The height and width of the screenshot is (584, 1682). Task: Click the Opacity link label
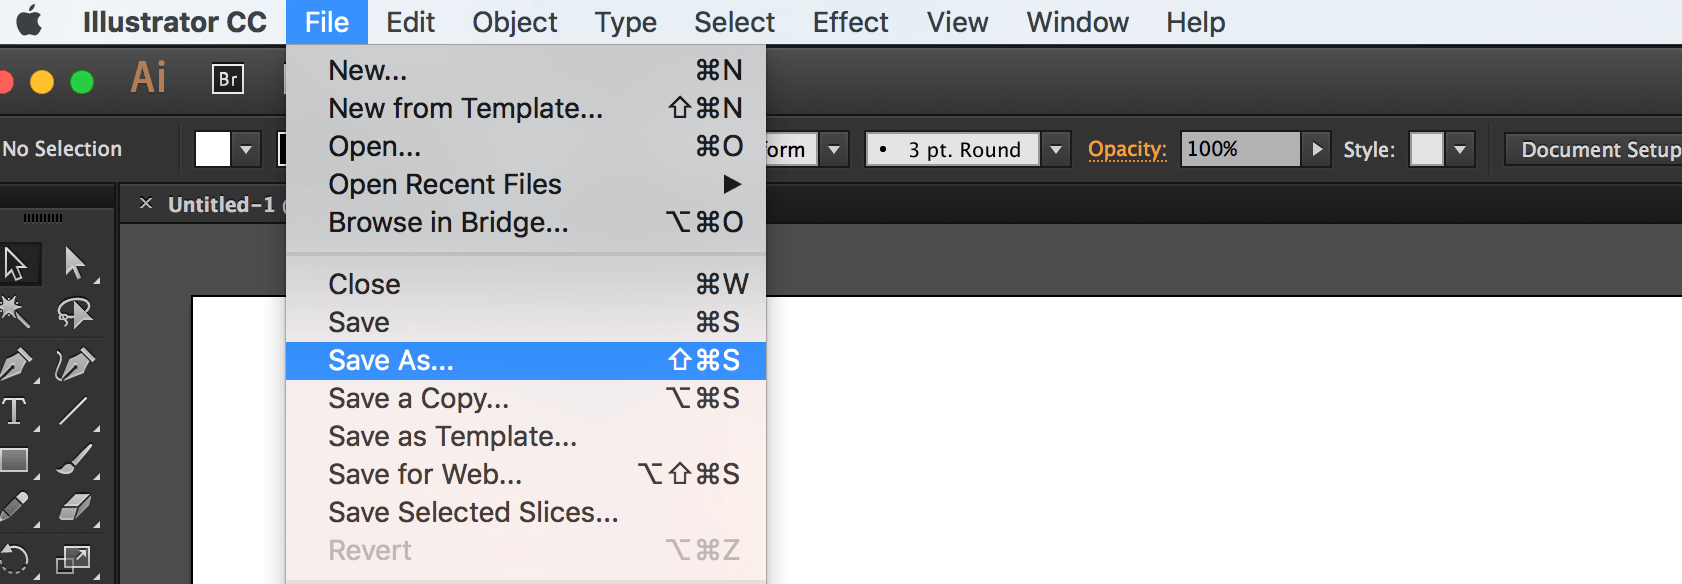point(1127,150)
